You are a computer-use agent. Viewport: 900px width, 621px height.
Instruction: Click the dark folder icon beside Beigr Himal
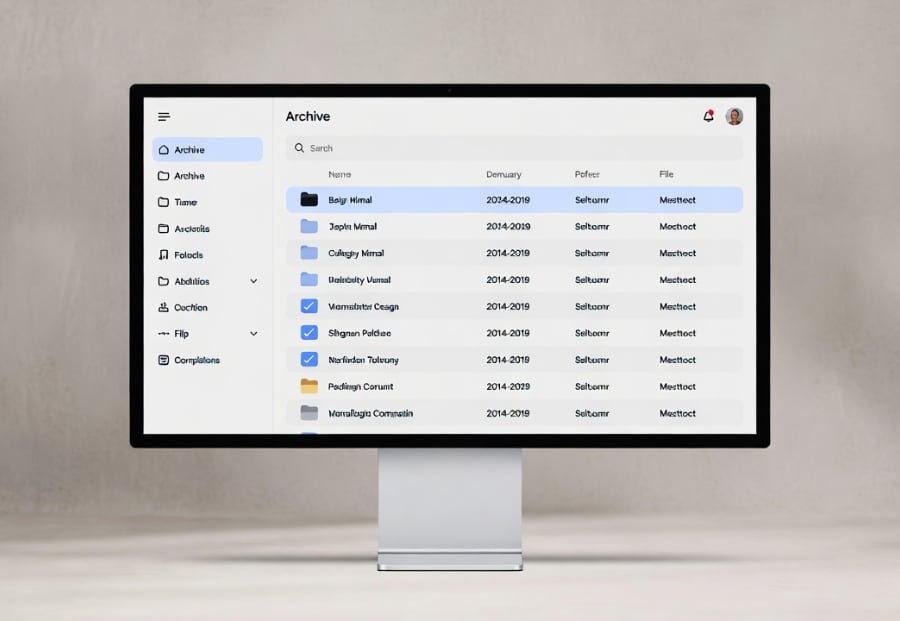[308, 199]
